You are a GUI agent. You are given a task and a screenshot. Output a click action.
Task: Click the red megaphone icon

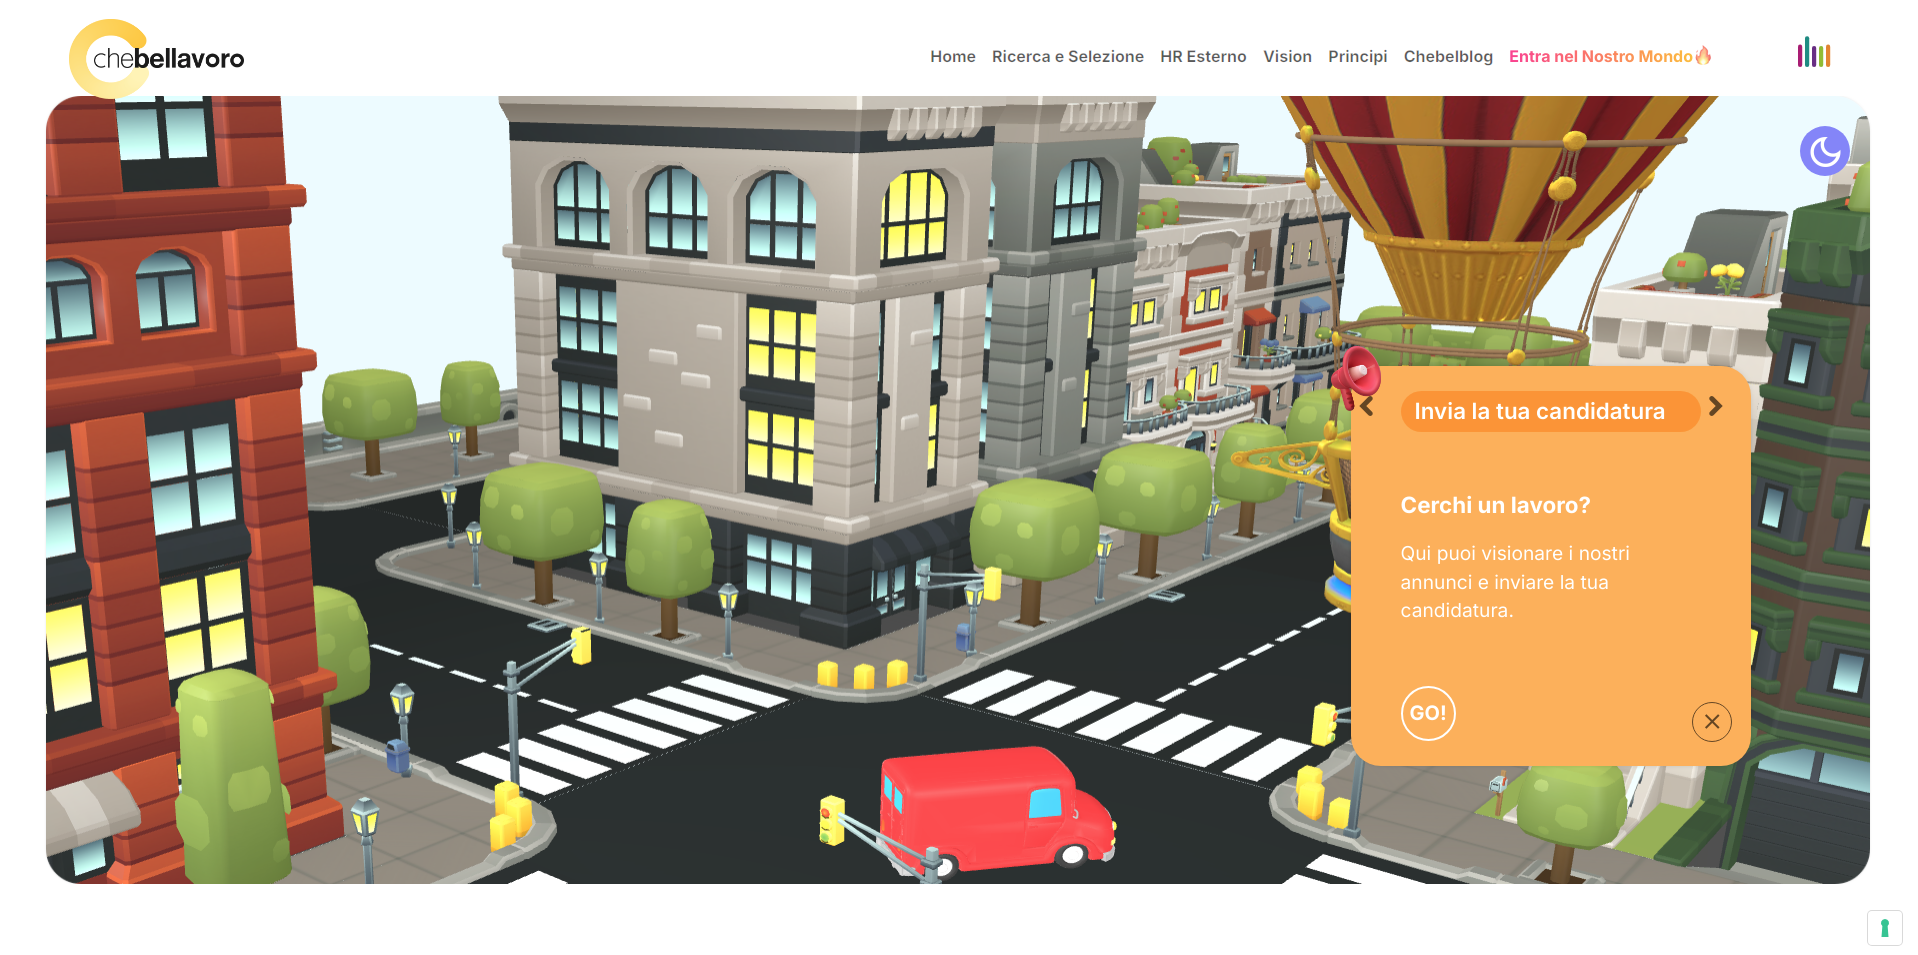click(1356, 376)
